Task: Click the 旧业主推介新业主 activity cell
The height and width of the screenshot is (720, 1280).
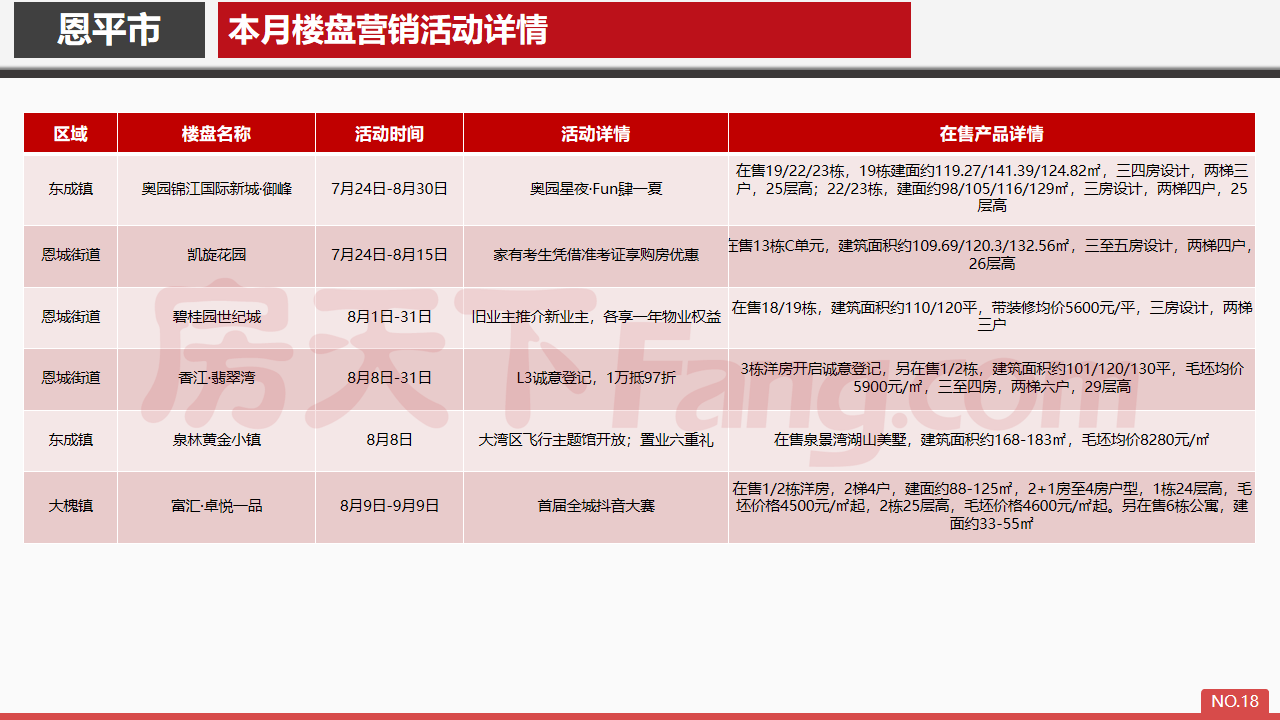Action: coord(596,317)
